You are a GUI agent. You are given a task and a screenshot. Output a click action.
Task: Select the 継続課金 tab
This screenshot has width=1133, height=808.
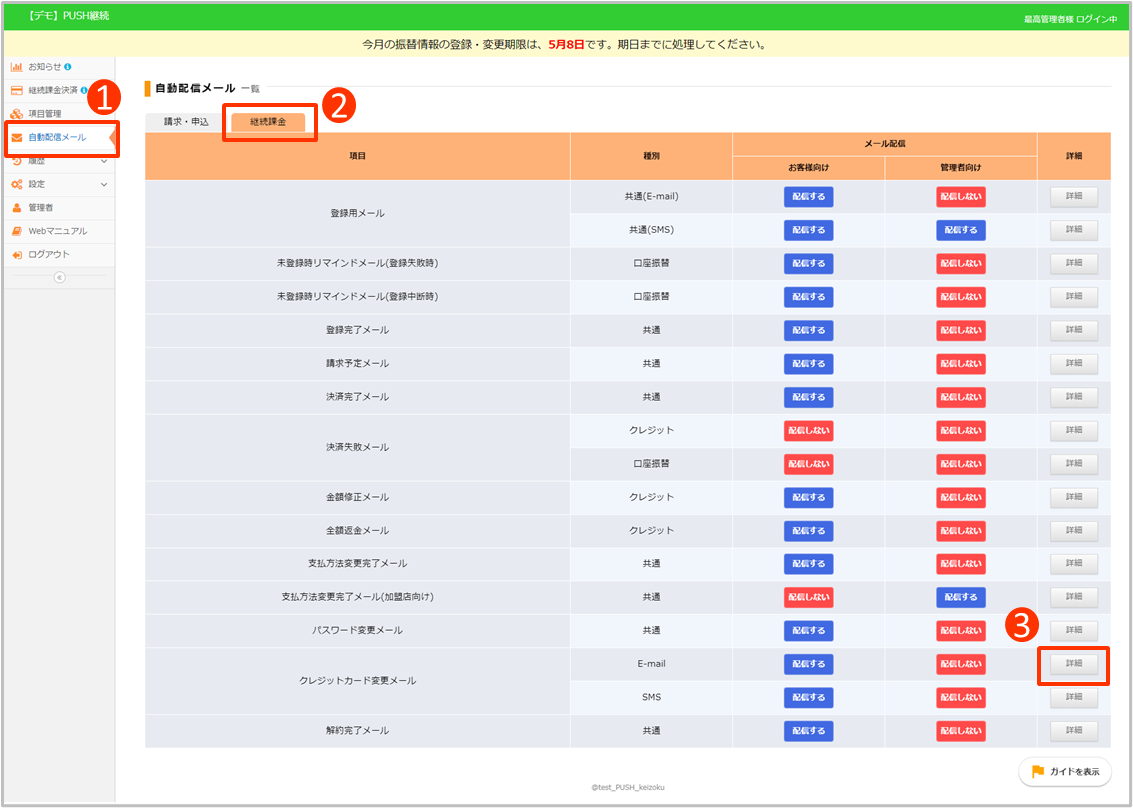[268, 122]
